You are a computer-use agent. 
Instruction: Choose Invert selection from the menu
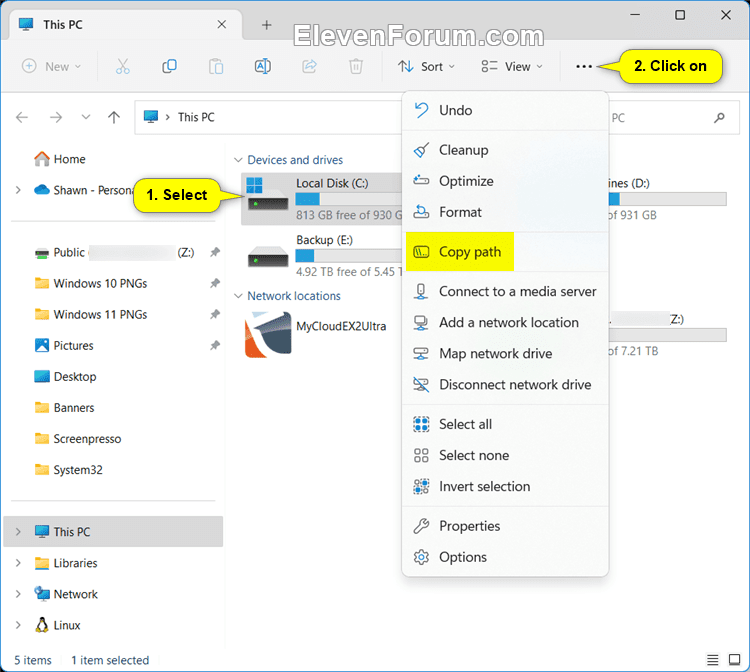point(505,486)
